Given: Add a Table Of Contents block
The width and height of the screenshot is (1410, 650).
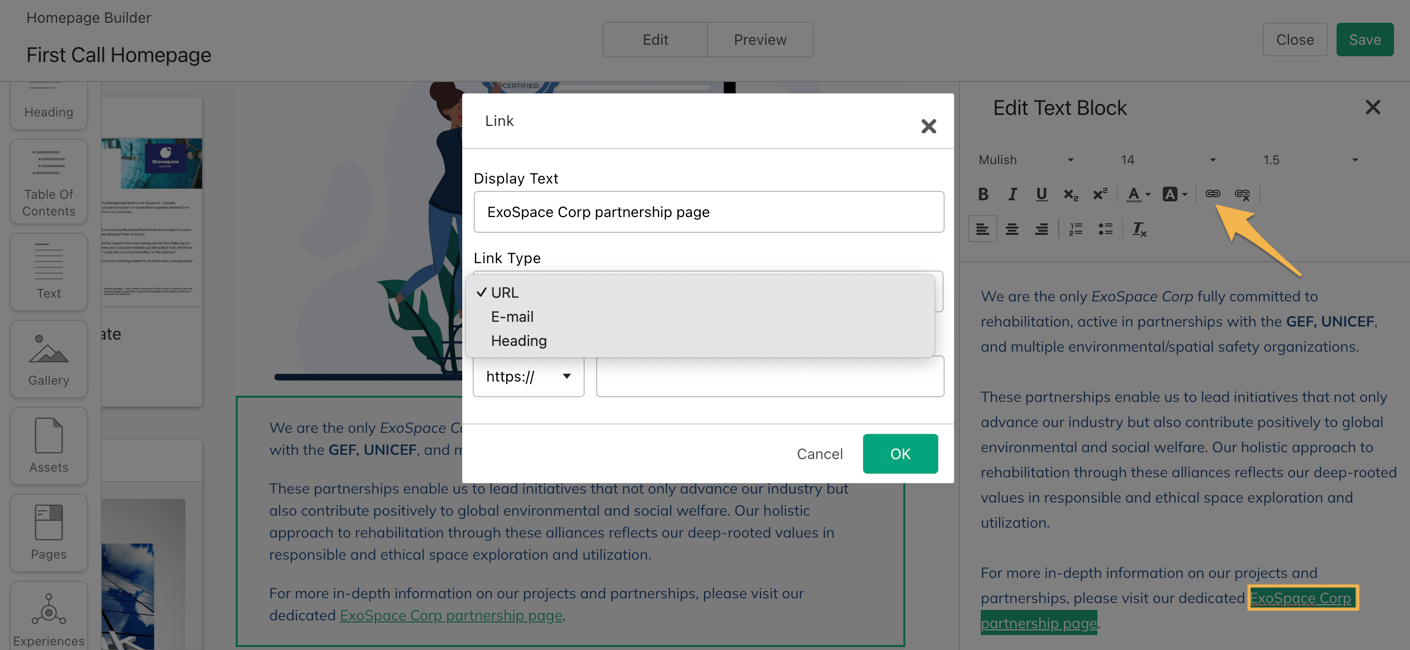Looking at the screenshot, I should (x=49, y=183).
